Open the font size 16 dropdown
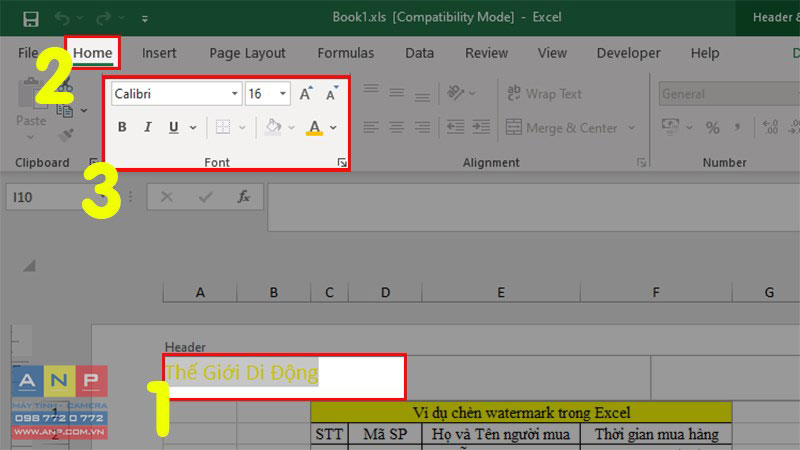 tap(283, 94)
